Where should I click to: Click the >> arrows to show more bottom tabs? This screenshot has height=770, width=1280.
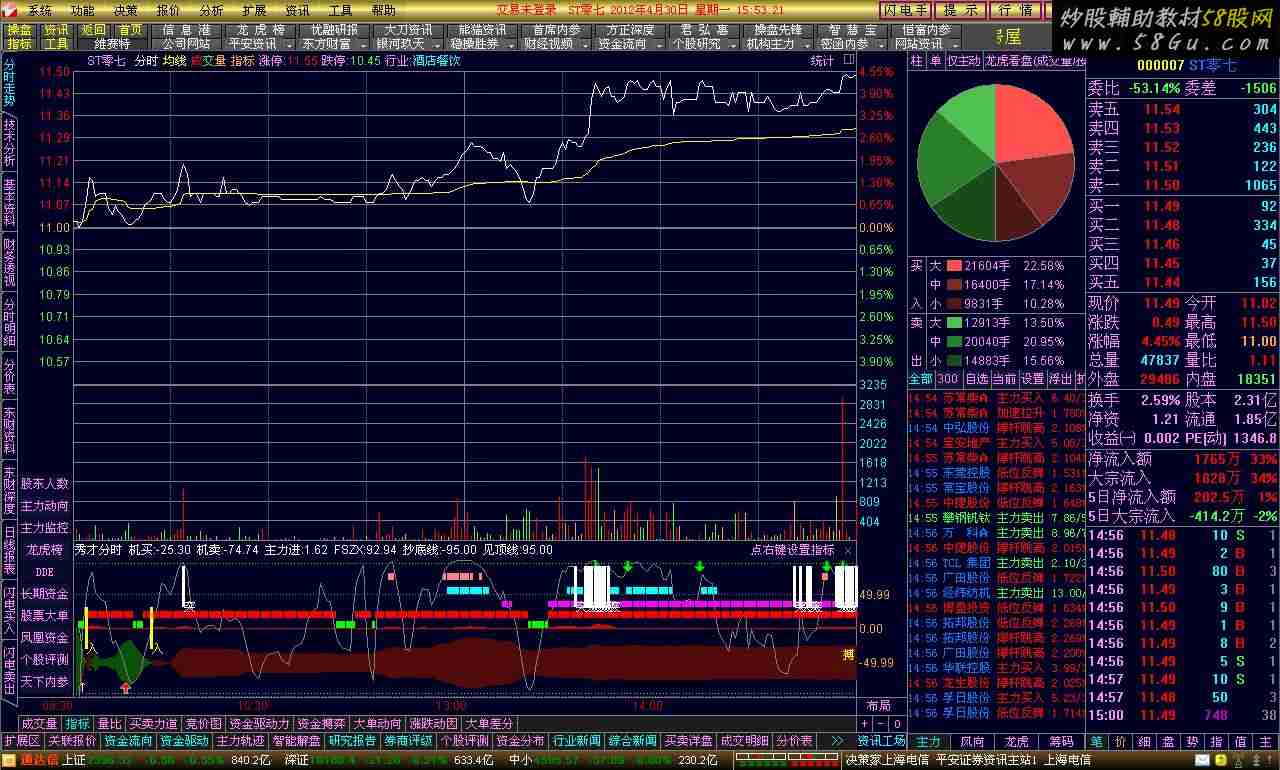click(837, 741)
